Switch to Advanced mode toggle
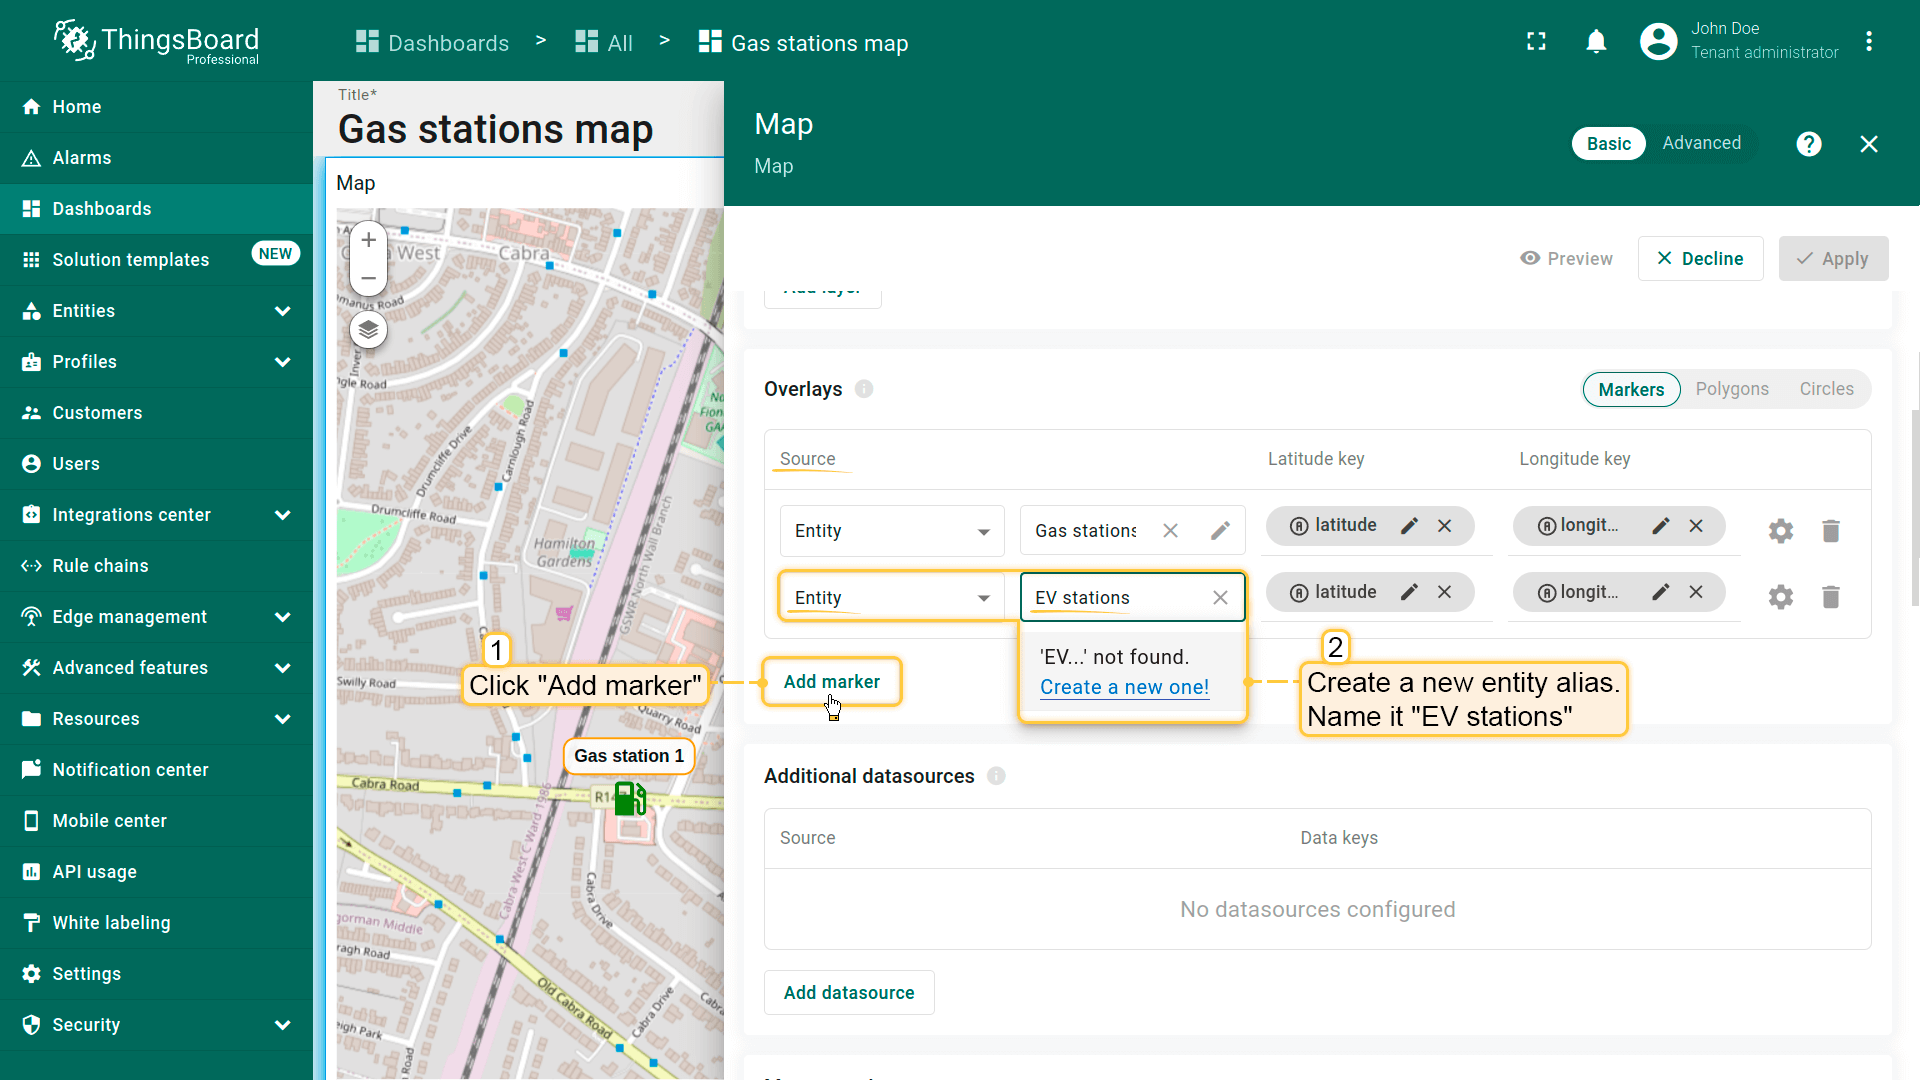The height and width of the screenshot is (1080, 1920). [x=1701, y=143]
